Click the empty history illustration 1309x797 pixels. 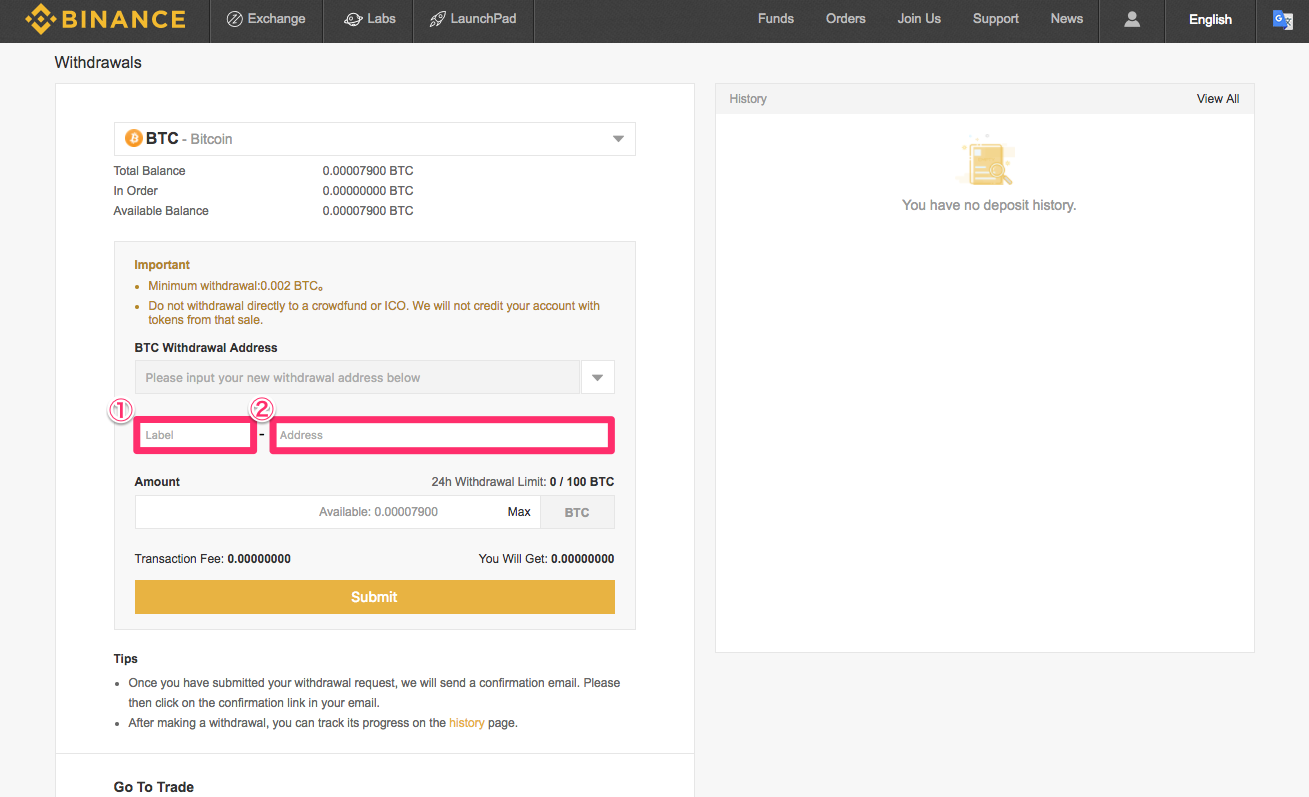coord(985,162)
